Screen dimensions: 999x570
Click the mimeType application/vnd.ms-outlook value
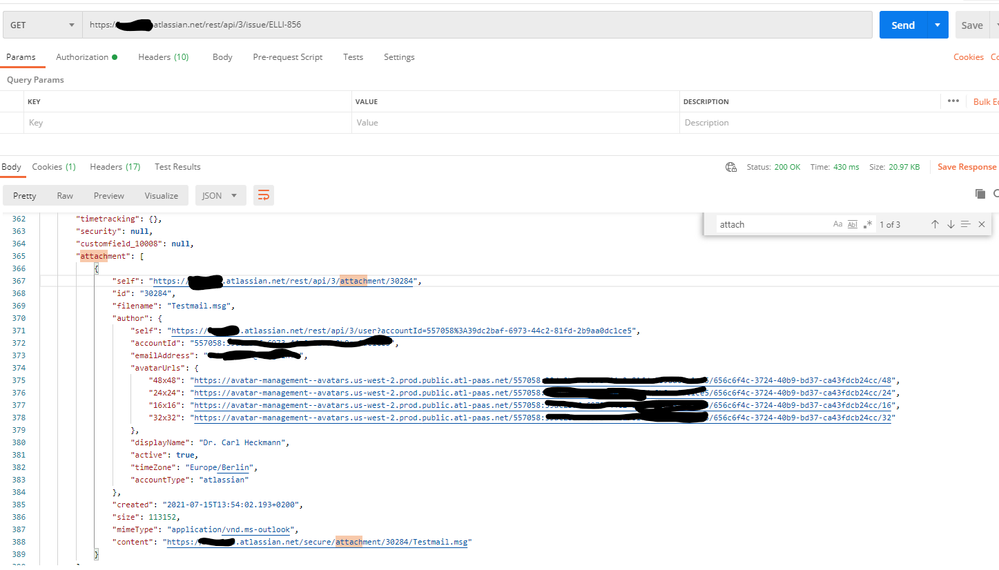(231, 529)
